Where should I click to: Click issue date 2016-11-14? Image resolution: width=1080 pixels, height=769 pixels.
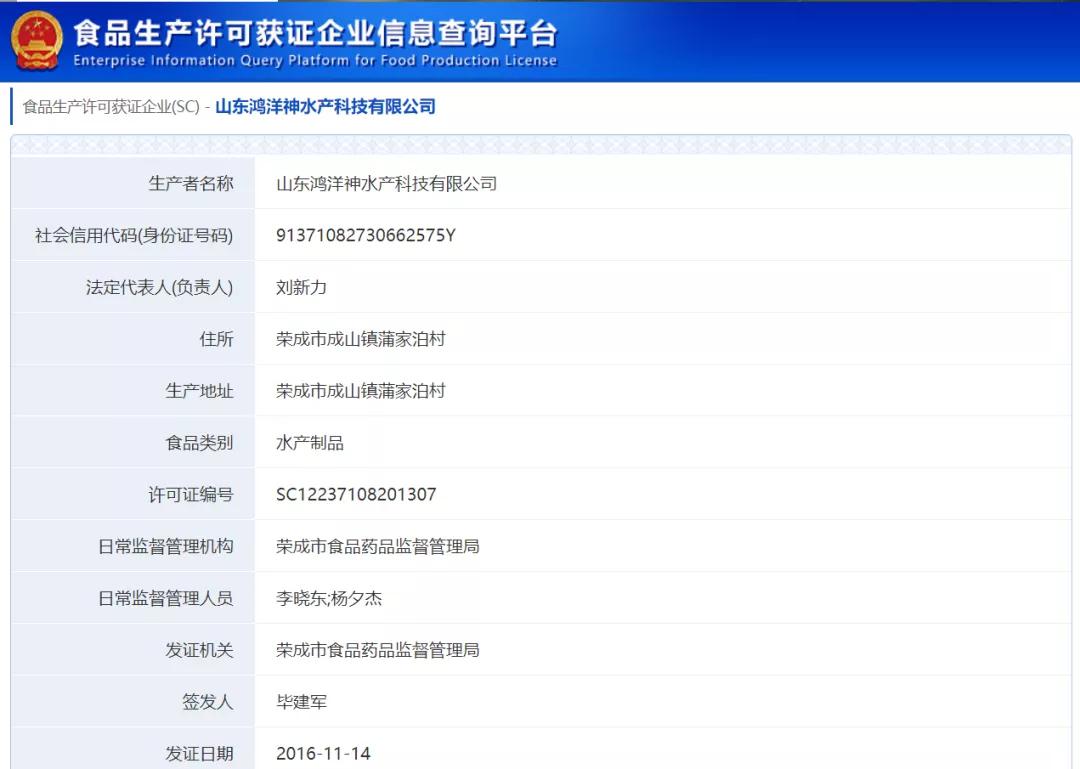[323, 753]
